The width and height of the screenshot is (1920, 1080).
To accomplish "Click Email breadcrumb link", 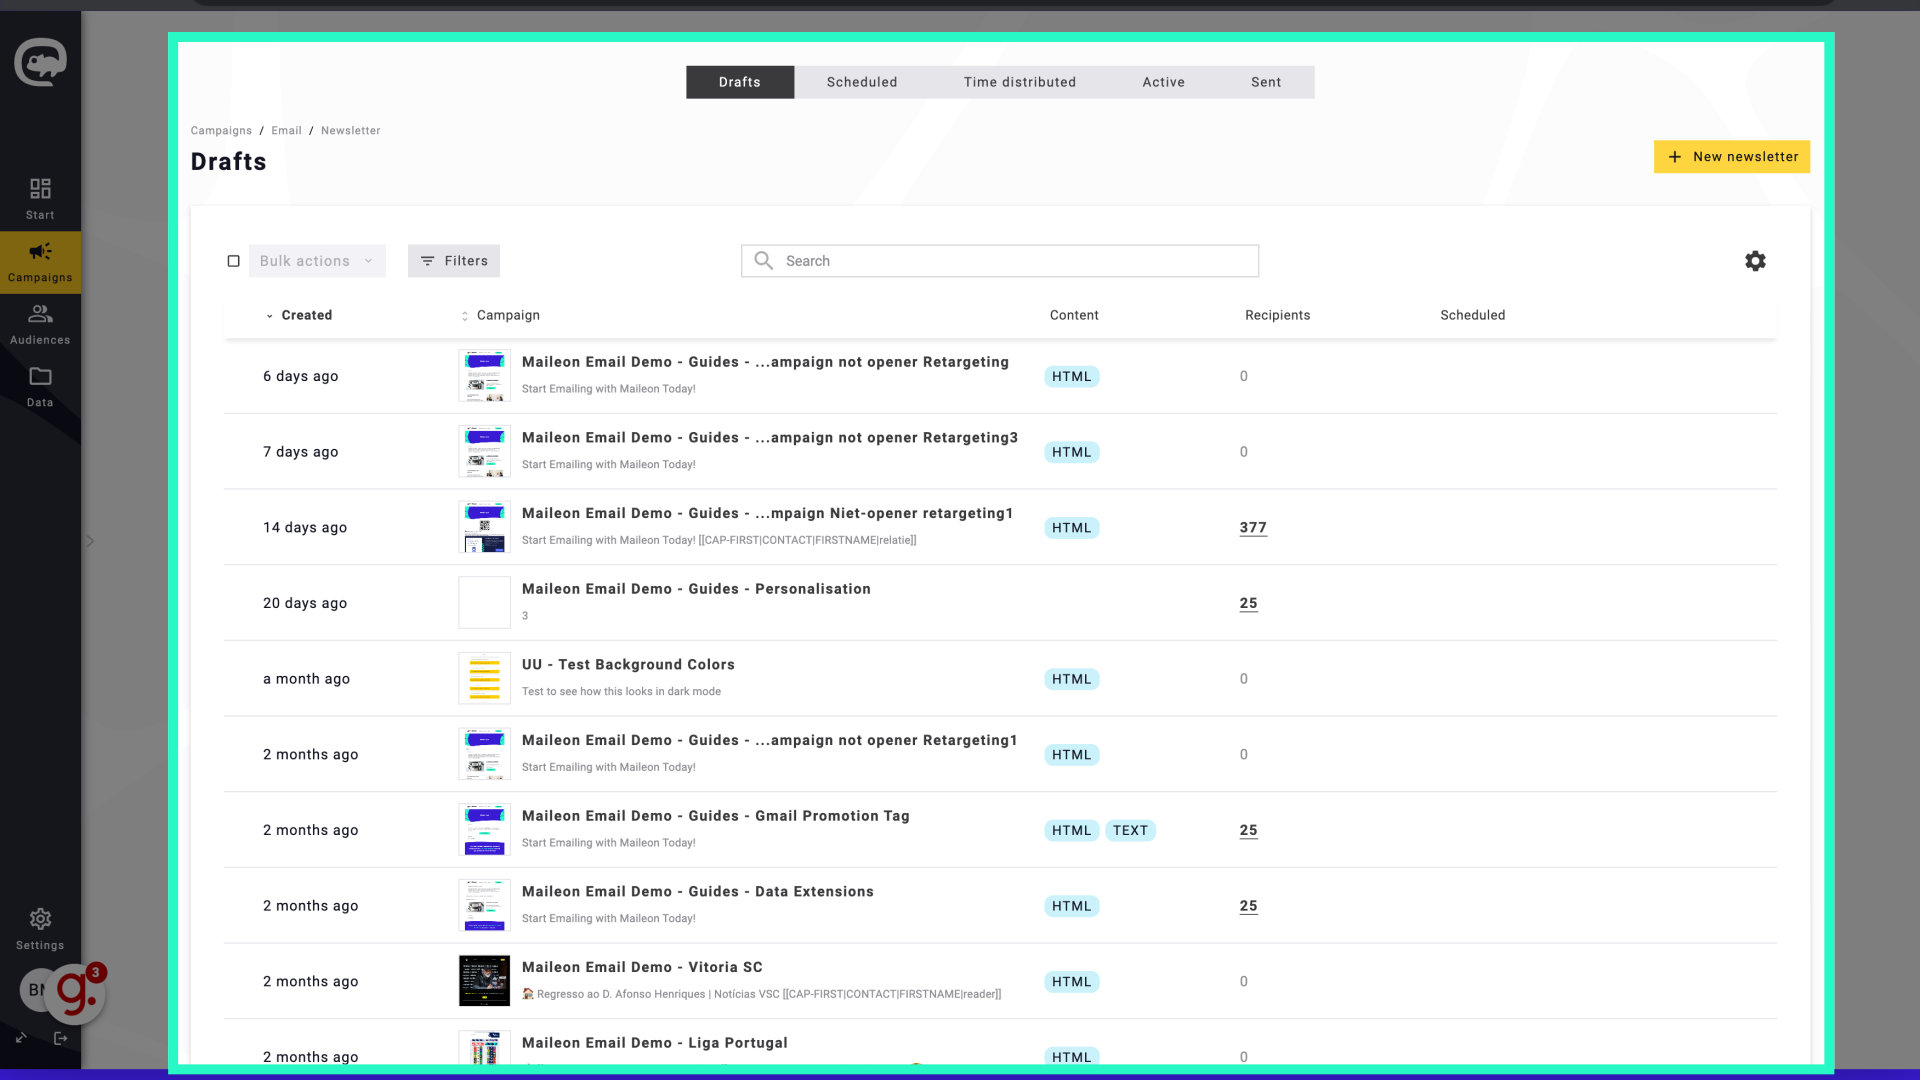I will tap(286, 131).
